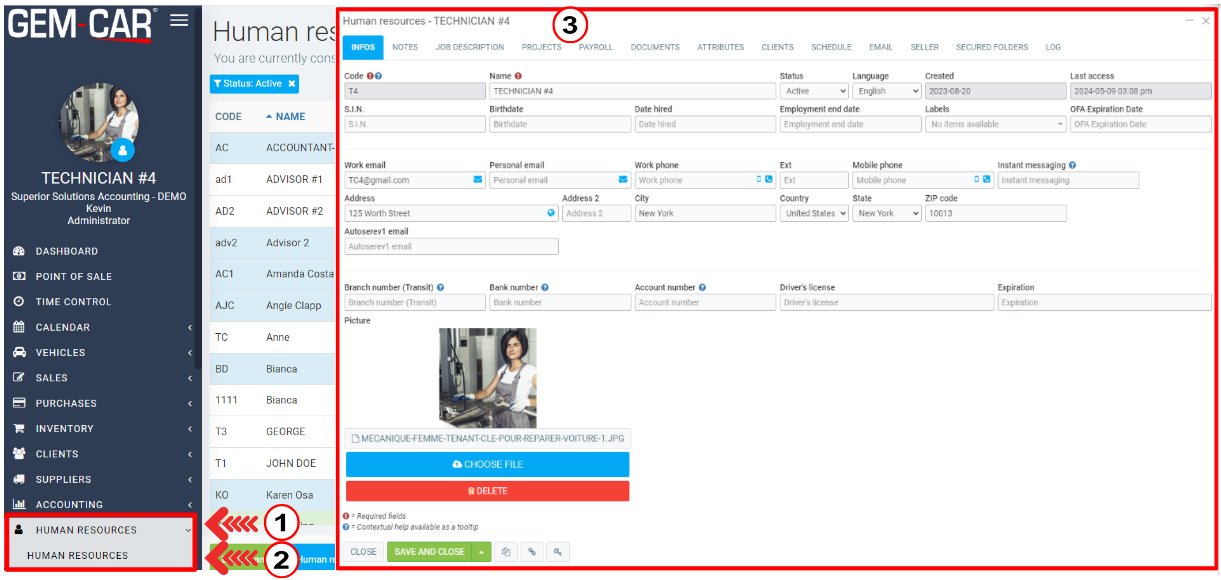Image resolution: width=1221 pixels, height=580 pixels.
Task: Open the Job Description tab
Action: point(470,47)
